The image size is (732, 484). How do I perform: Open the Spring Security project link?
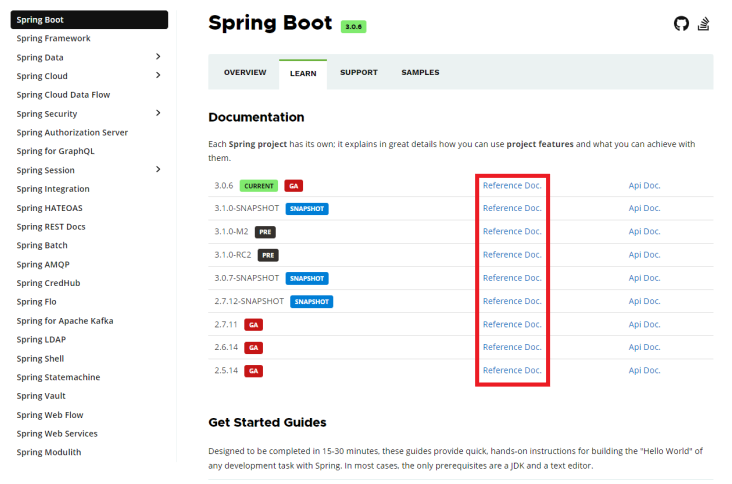47,114
